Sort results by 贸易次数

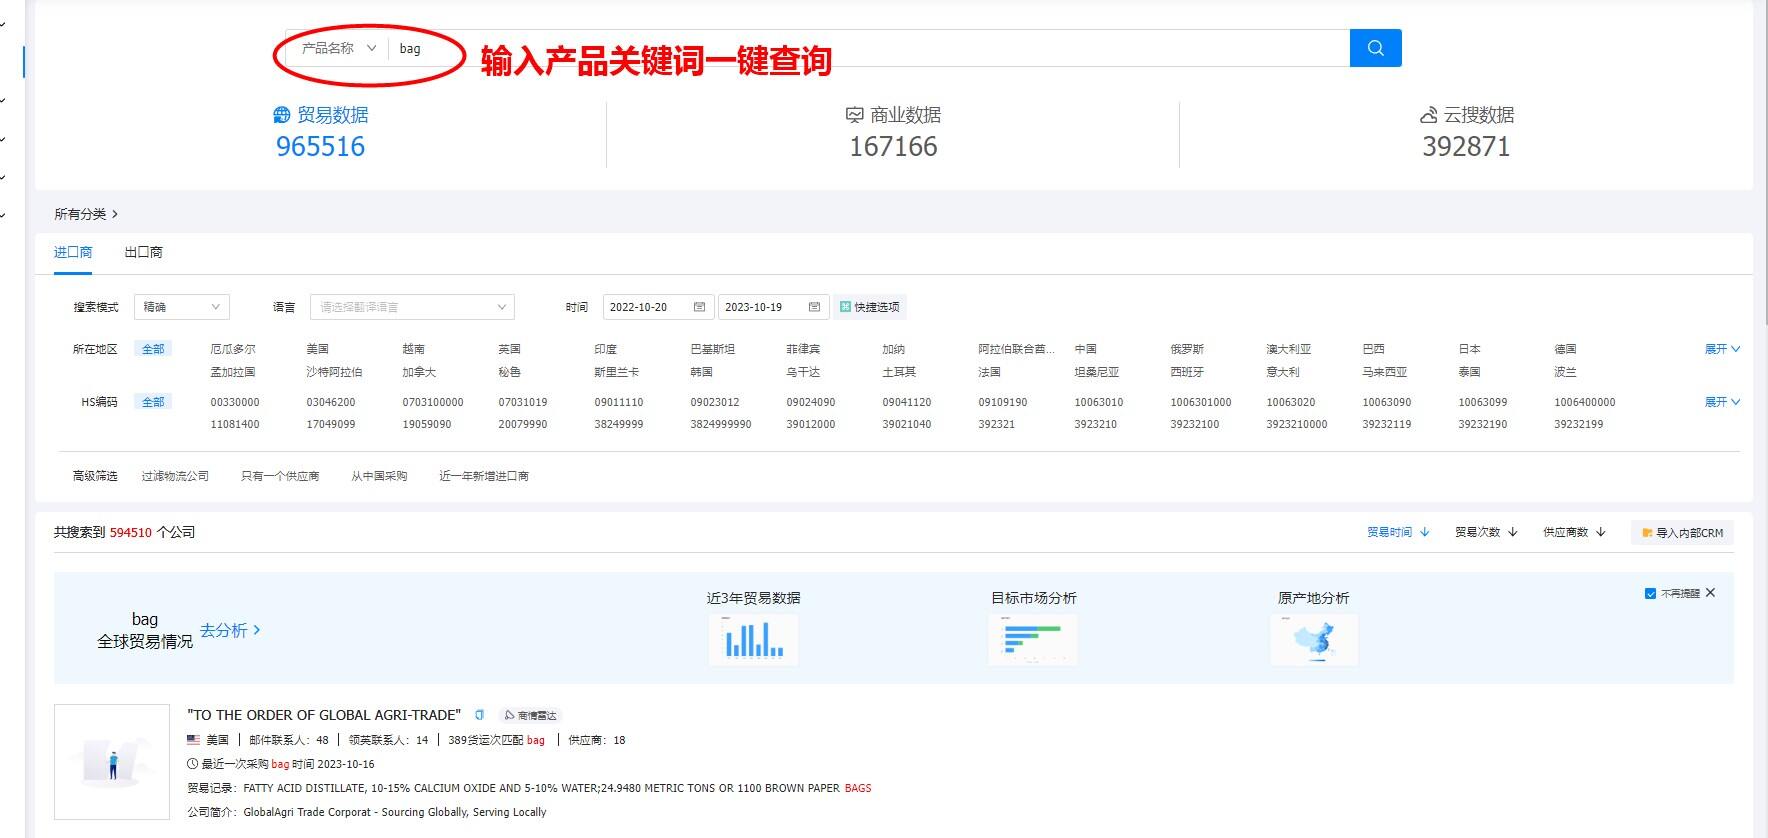pos(1486,532)
